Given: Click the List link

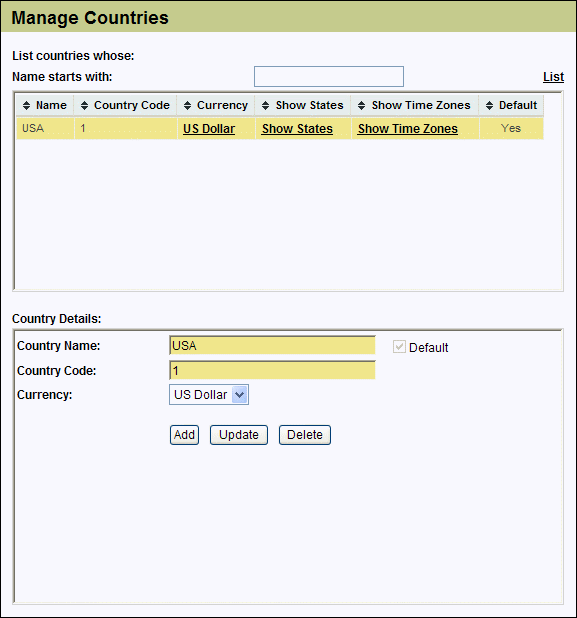Looking at the screenshot, I should tap(553, 77).
